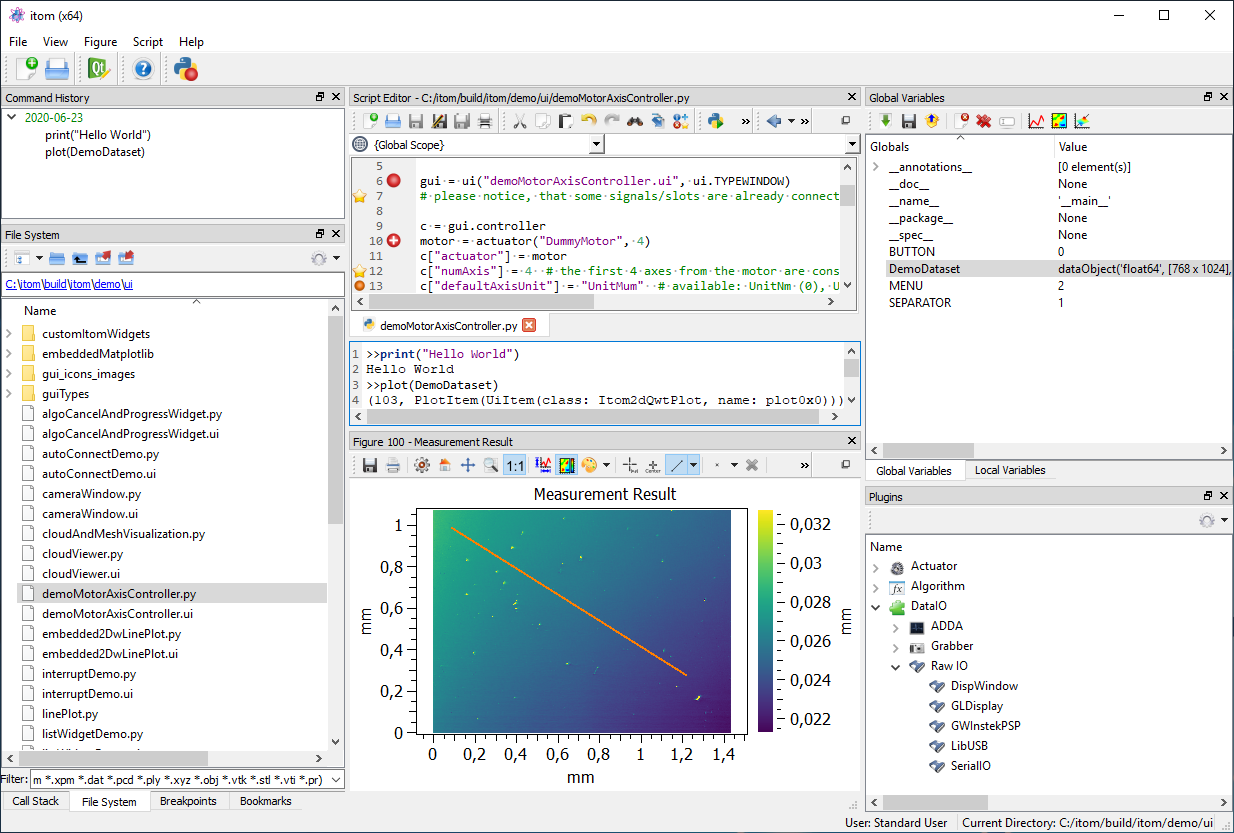Expand the customItomWidgets folder
The image size is (1234, 833).
10,334
